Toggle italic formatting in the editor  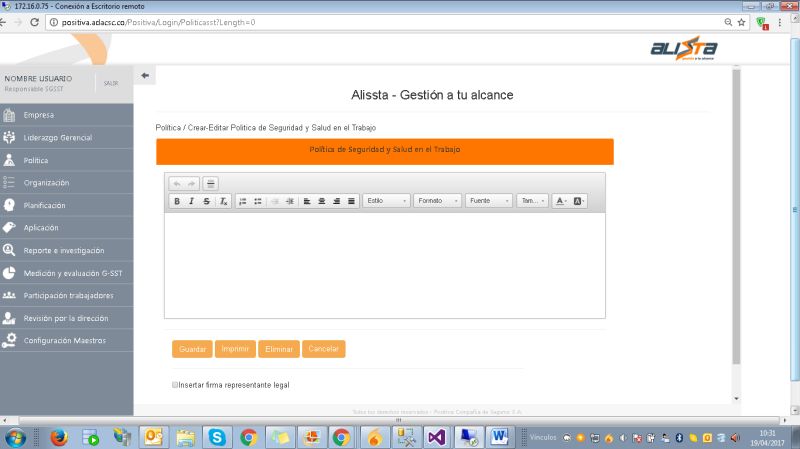tap(191, 201)
